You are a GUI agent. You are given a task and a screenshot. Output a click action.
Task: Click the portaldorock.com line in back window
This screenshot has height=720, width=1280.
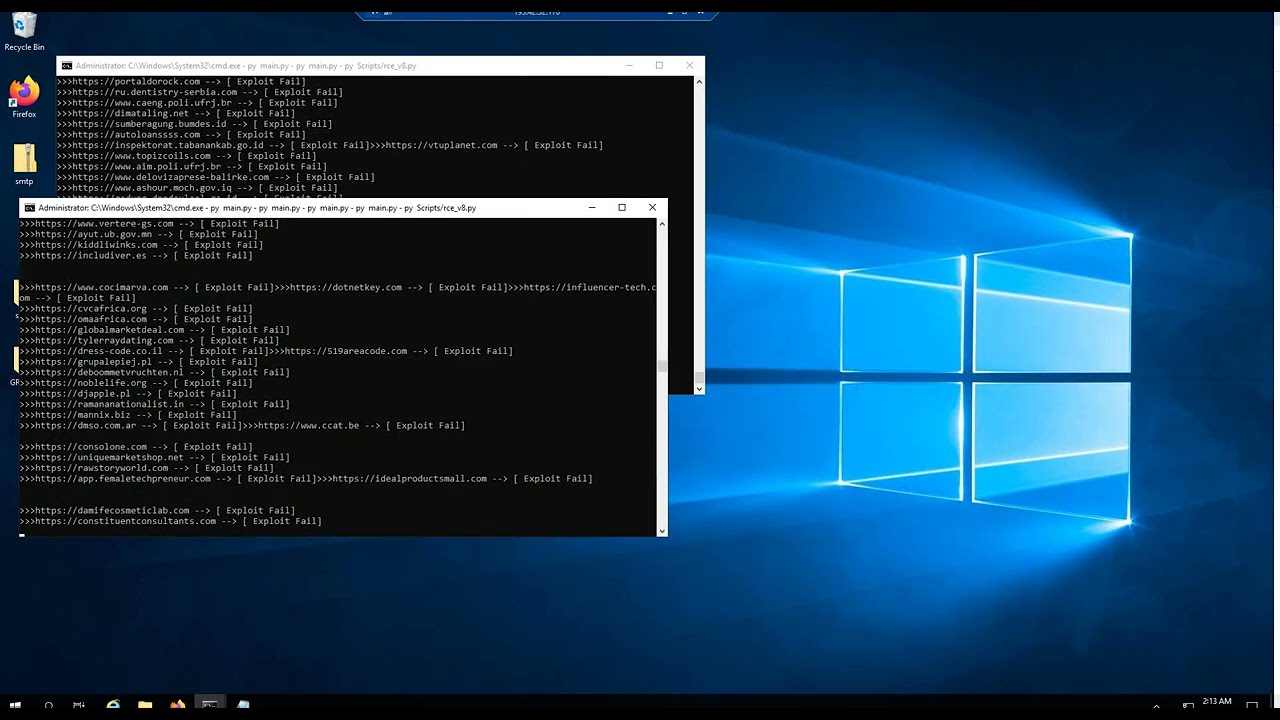[181, 82]
